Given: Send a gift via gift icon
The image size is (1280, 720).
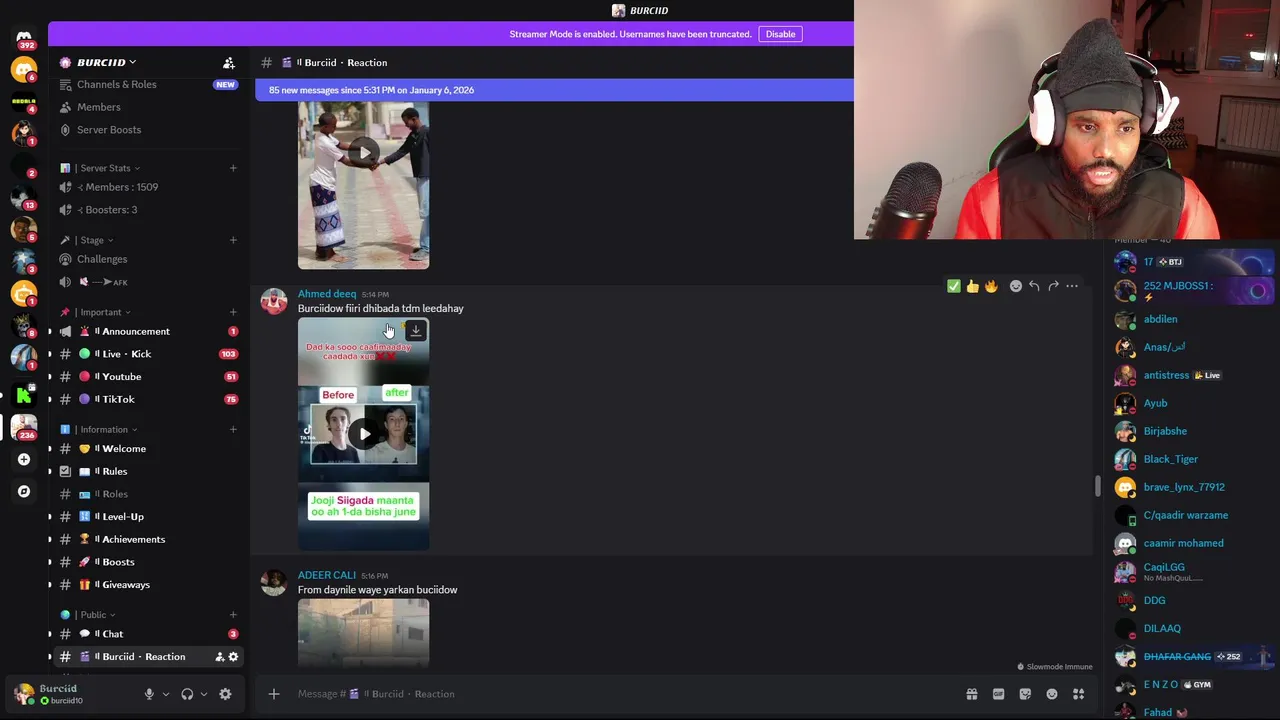Looking at the screenshot, I should 971,694.
